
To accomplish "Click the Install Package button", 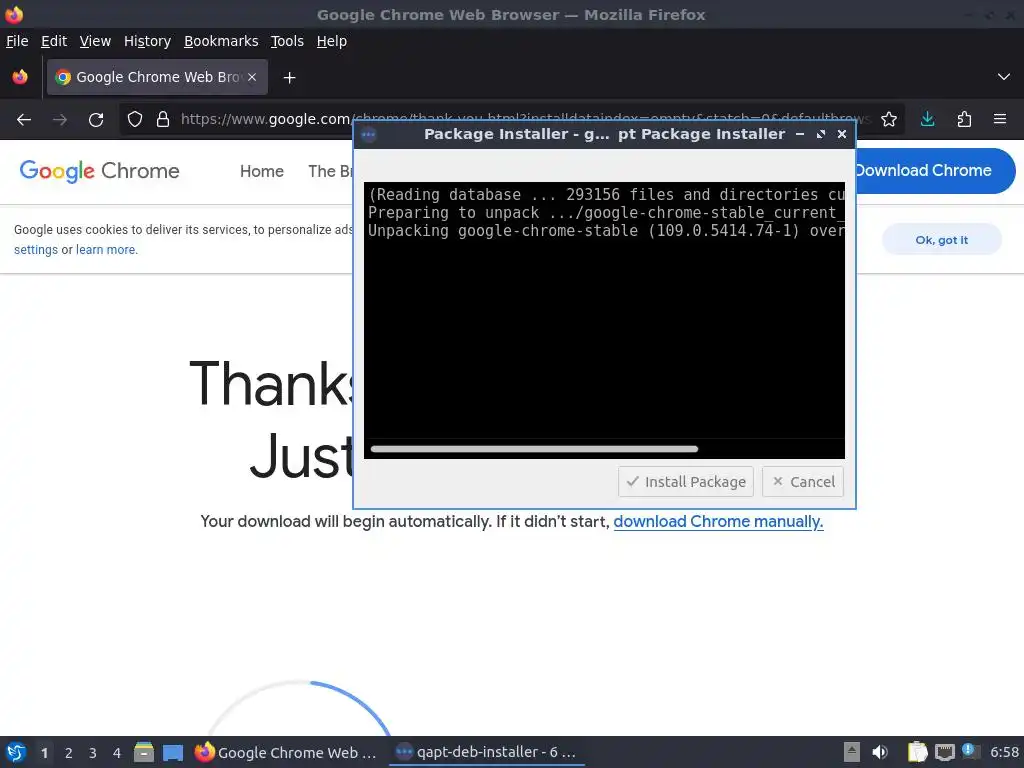I will pos(686,482).
